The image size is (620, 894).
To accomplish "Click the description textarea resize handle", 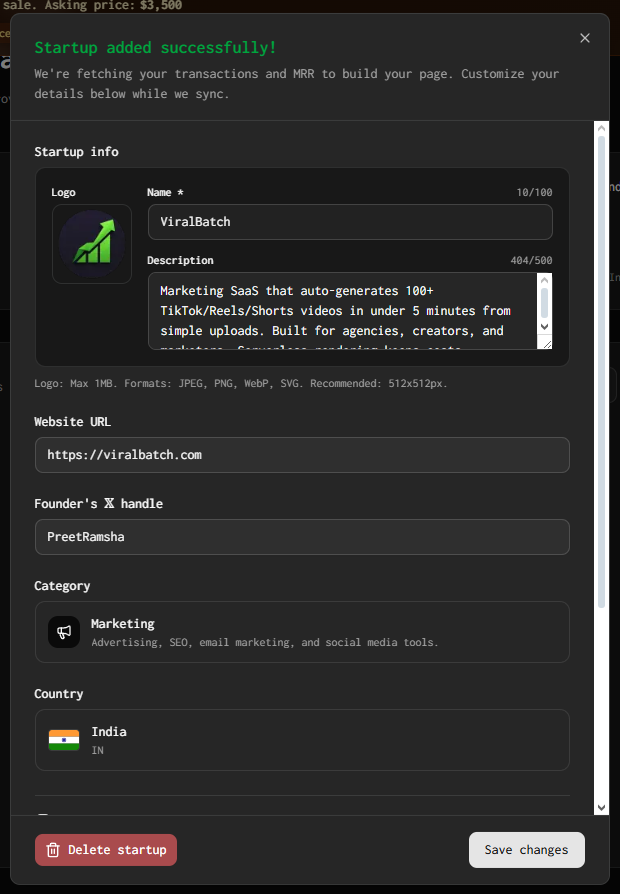I will pyautogui.click(x=546, y=343).
